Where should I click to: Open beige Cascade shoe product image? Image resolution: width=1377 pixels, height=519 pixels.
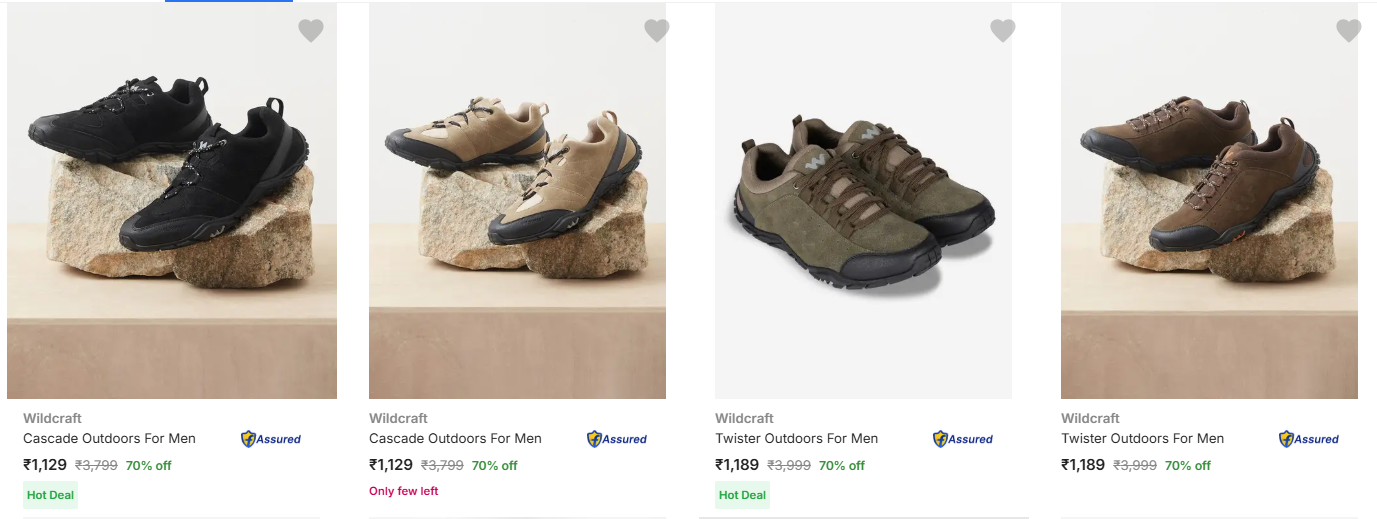tap(517, 200)
